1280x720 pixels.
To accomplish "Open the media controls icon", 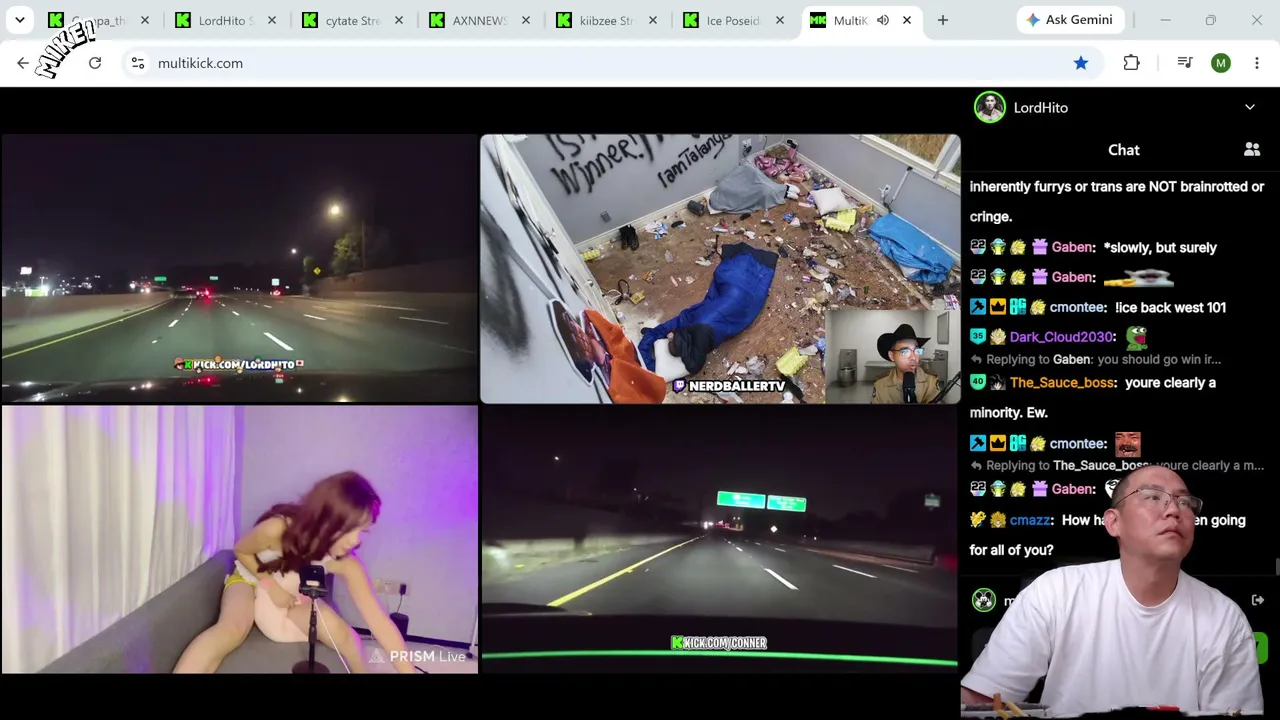I will click(1185, 63).
